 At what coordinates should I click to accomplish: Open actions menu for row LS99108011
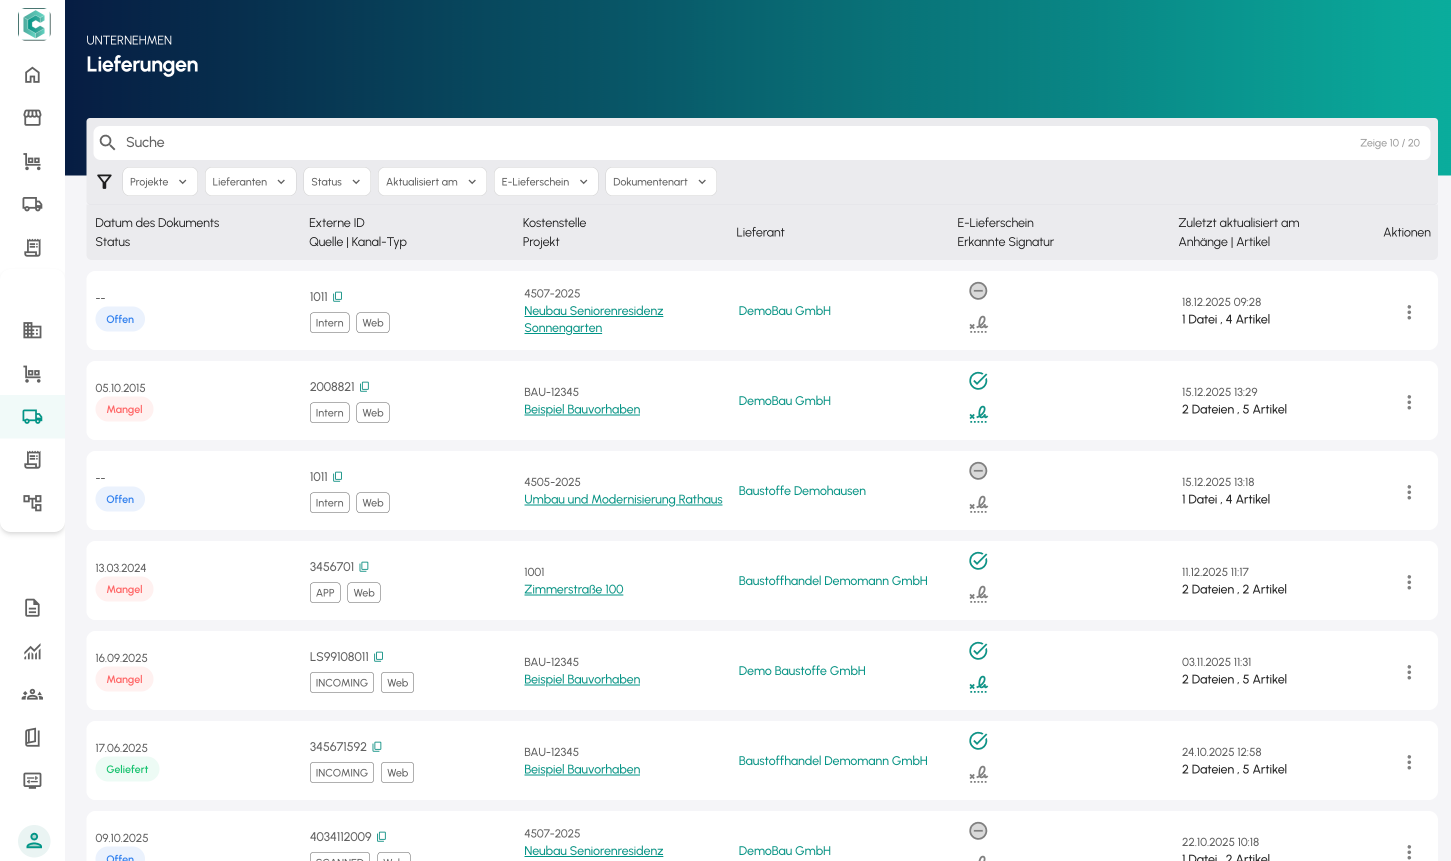pos(1409,672)
